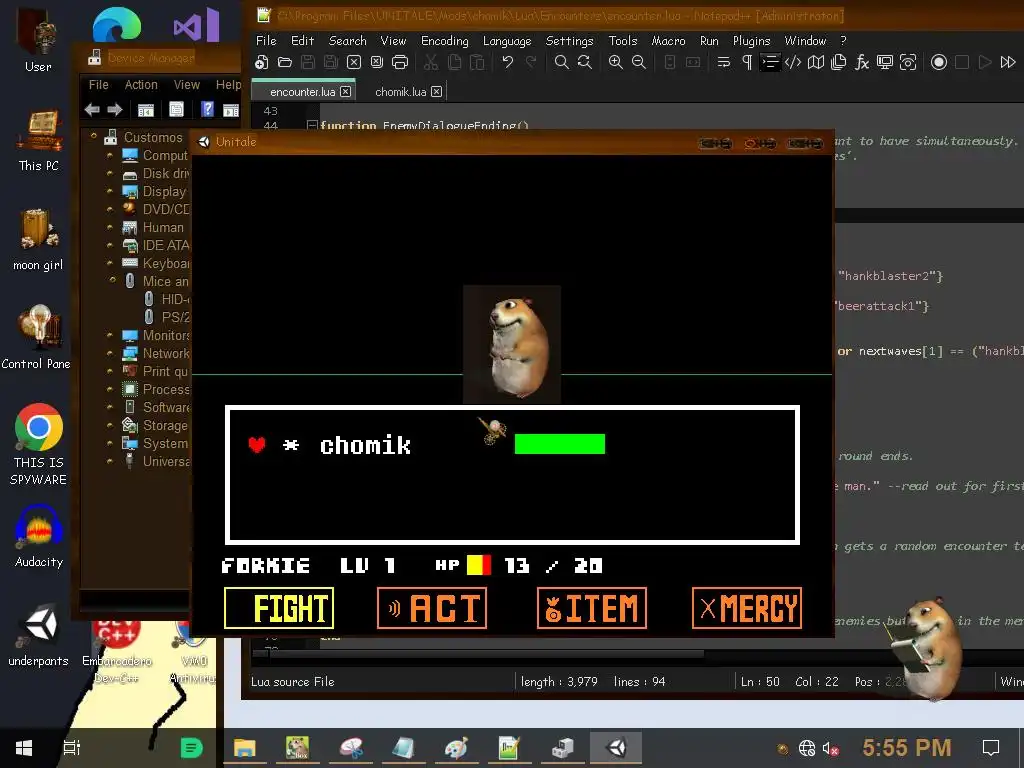Open the File menu in Notepad++
The width and height of the screenshot is (1024, 768).
[x=266, y=40]
